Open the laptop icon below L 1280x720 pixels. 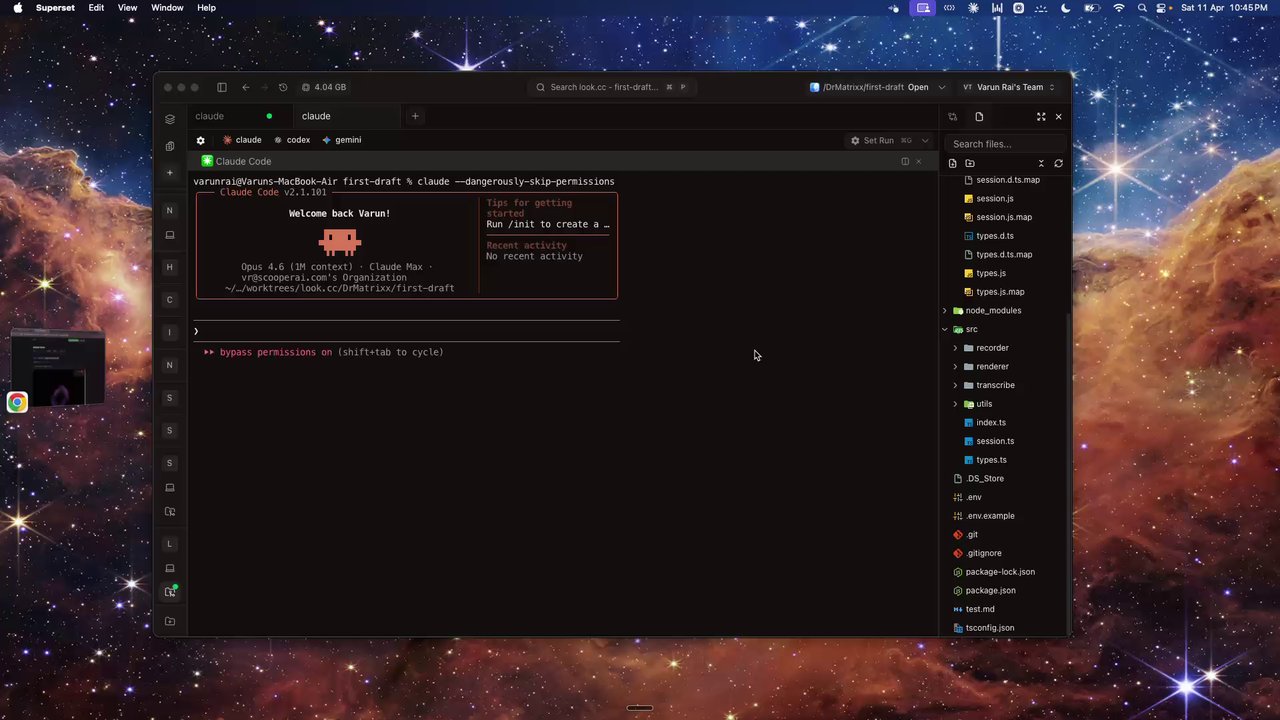click(170, 568)
